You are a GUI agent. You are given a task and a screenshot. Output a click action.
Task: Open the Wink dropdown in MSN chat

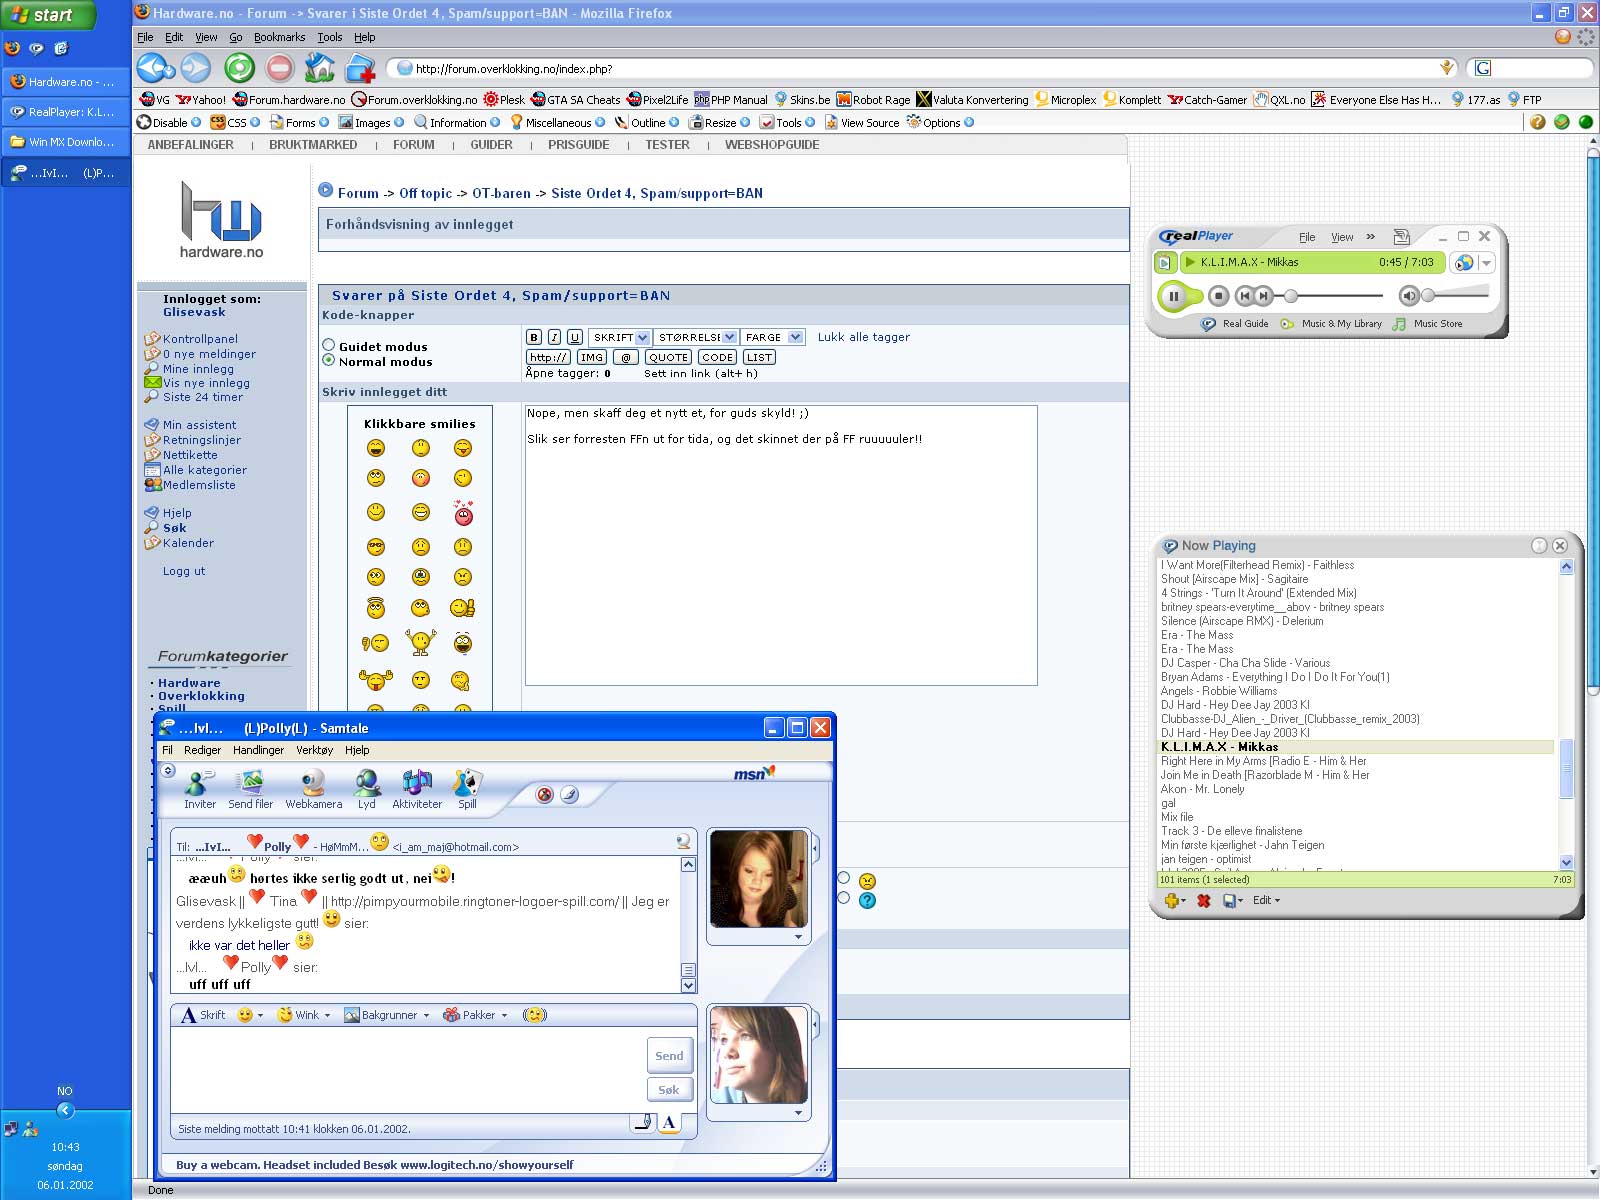pyautogui.click(x=303, y=1015)
